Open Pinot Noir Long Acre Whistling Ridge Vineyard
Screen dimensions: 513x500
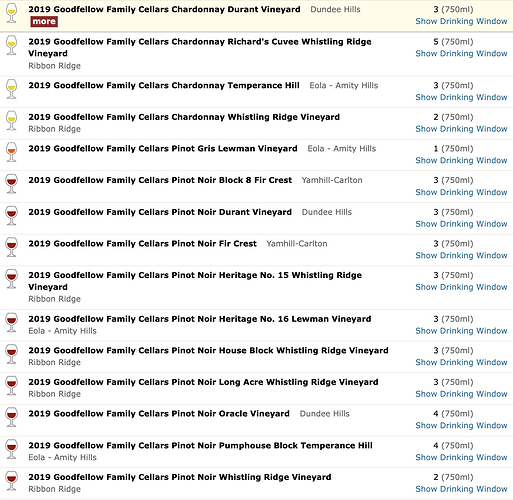[203, 382]
